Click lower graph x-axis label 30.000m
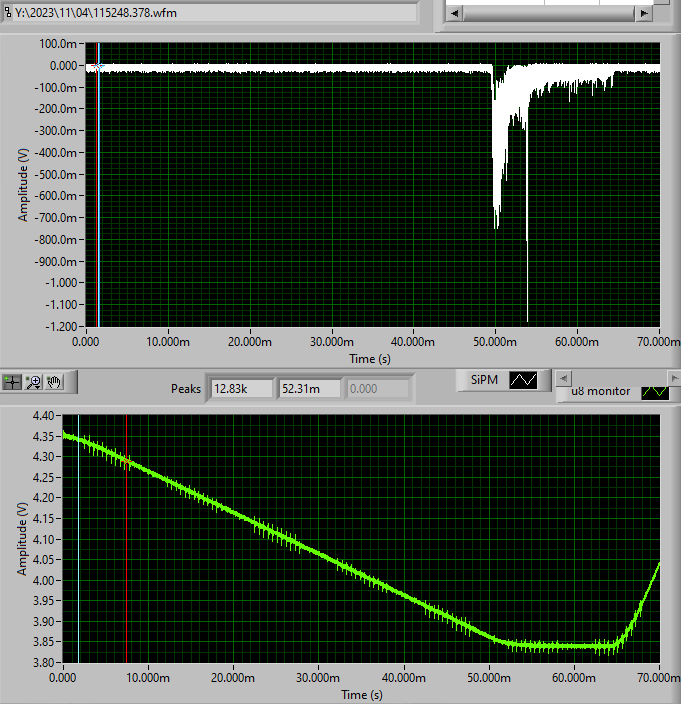 (x=318, y=678)
